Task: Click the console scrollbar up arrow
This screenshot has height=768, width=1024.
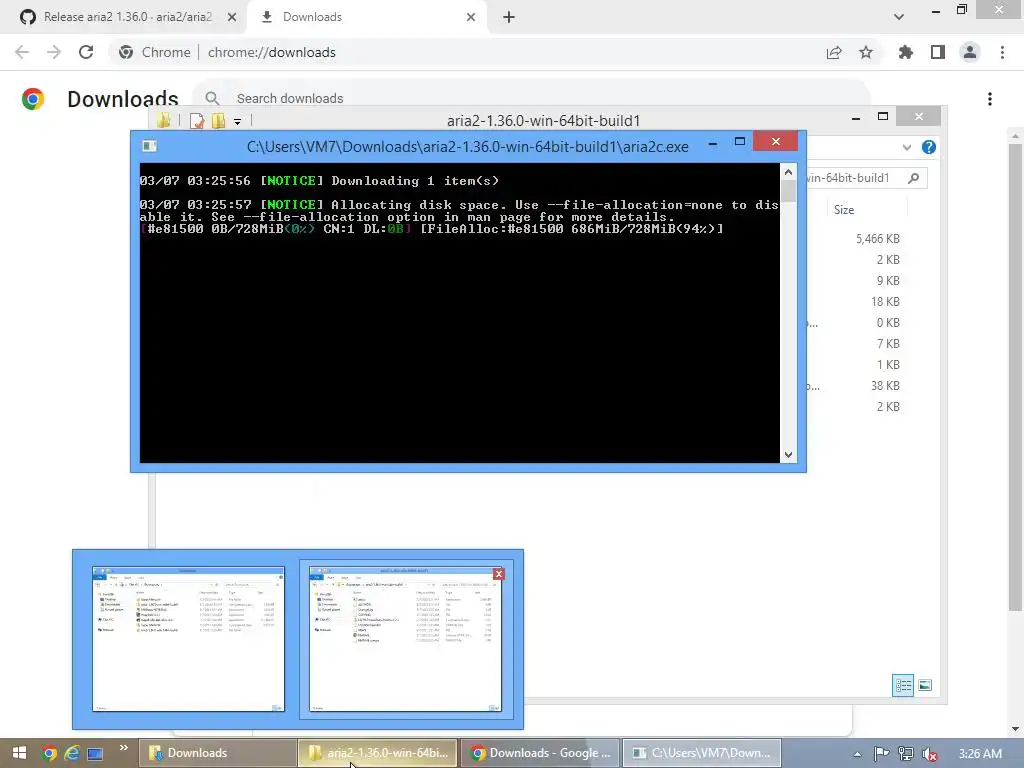Action: tap(788, 172)
